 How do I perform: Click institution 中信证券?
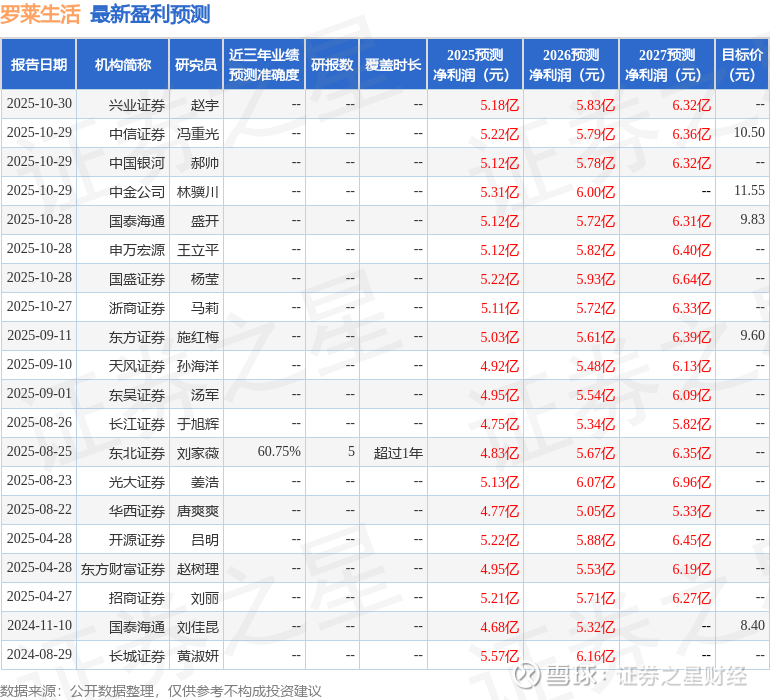[x=137, y=134]
